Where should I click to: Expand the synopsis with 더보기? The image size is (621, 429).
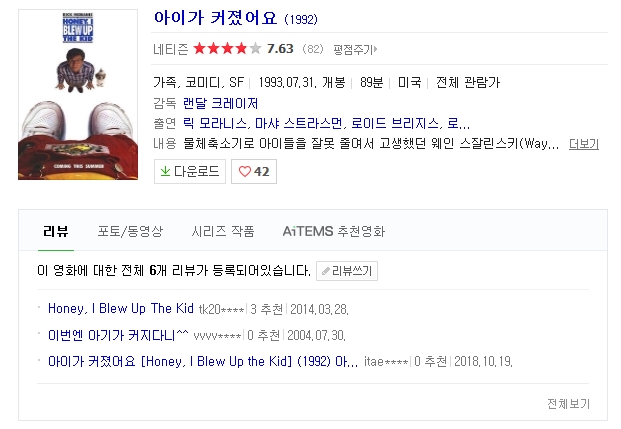coord(583,144)
